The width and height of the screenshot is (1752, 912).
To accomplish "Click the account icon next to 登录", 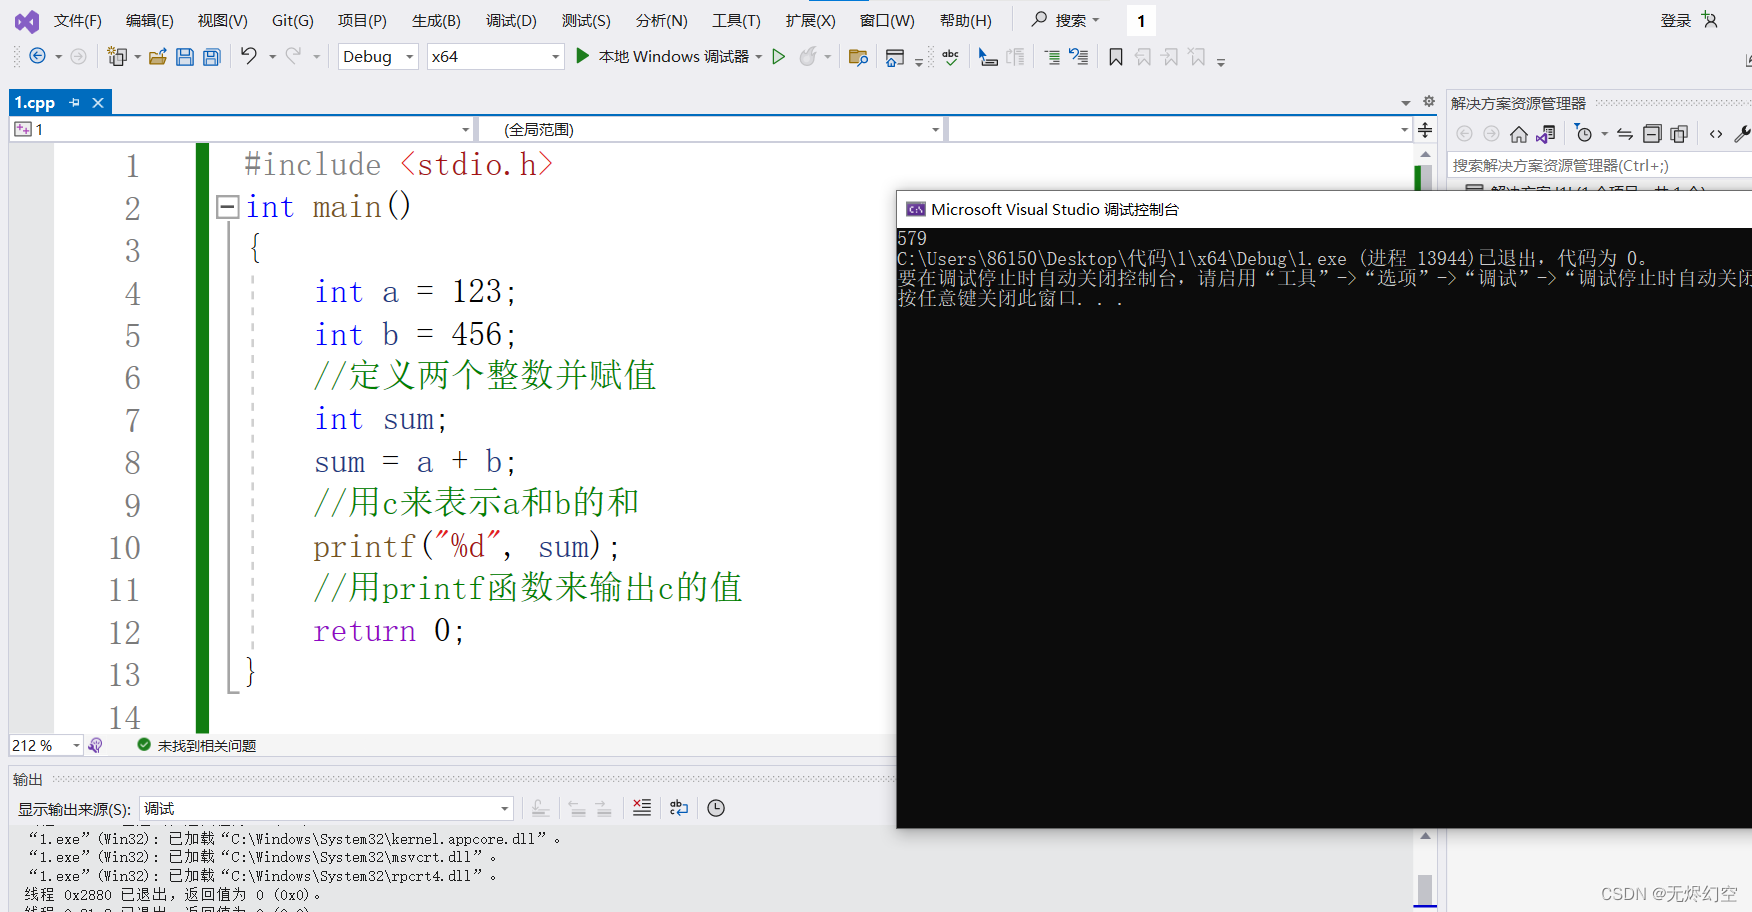I will pyautogui.click(x=1709, y=20).
